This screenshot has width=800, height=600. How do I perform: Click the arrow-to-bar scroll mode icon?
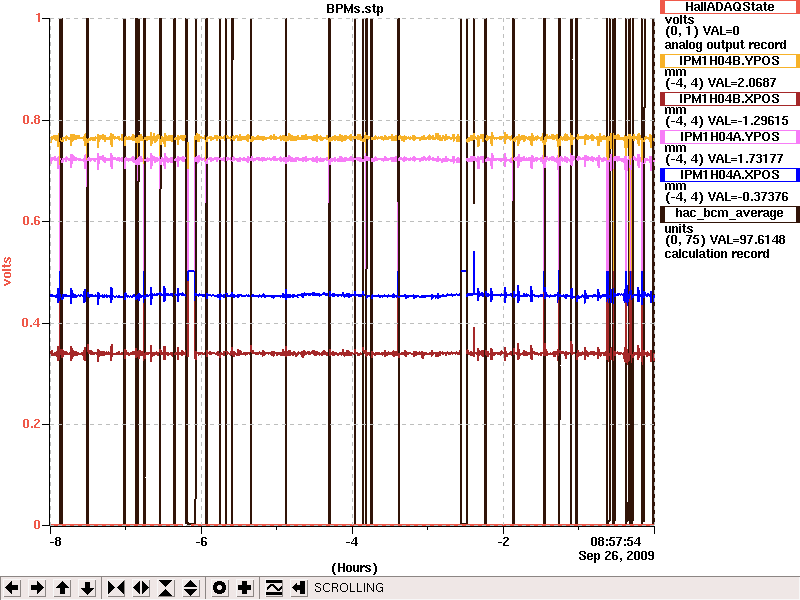(299, 588)
